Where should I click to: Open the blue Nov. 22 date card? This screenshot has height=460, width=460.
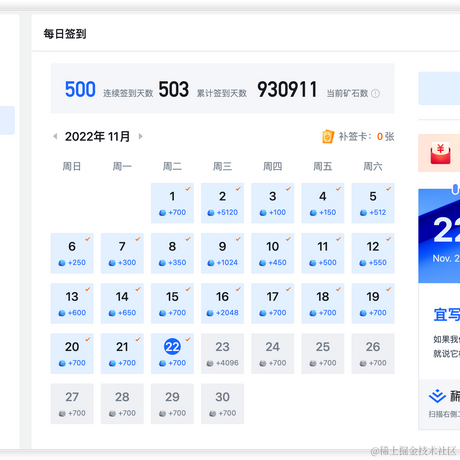tap(439, 236)
